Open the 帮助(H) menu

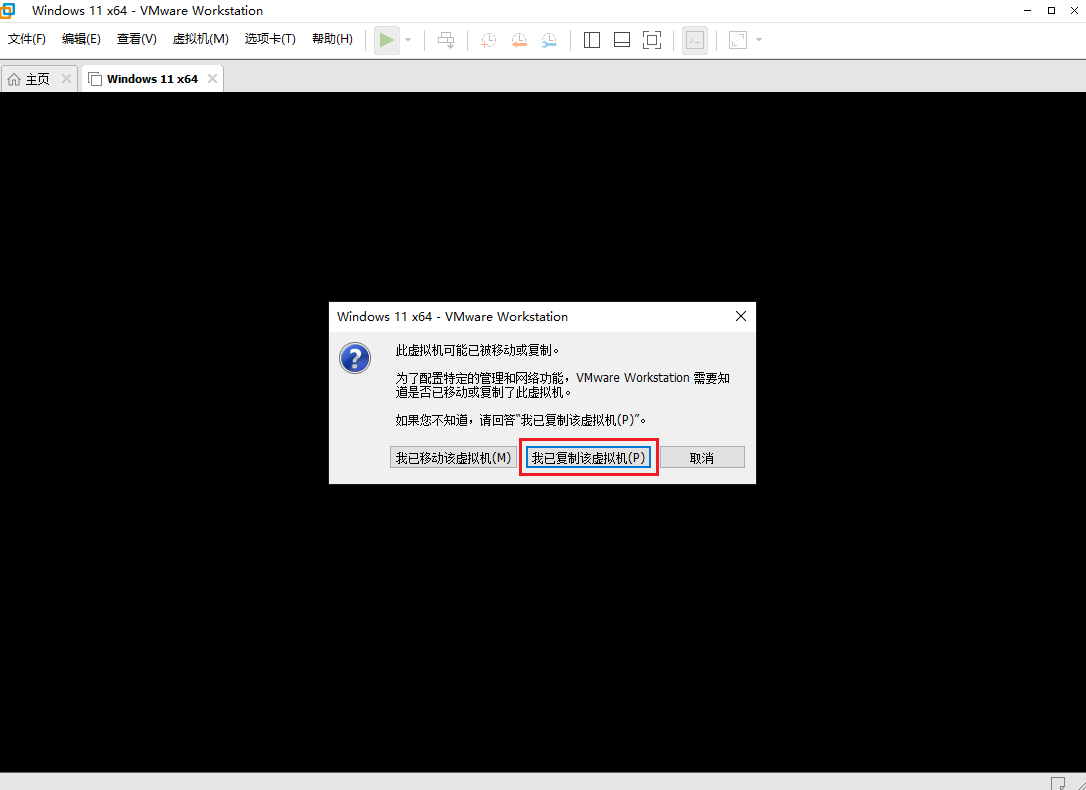click(x=332, y=39)
